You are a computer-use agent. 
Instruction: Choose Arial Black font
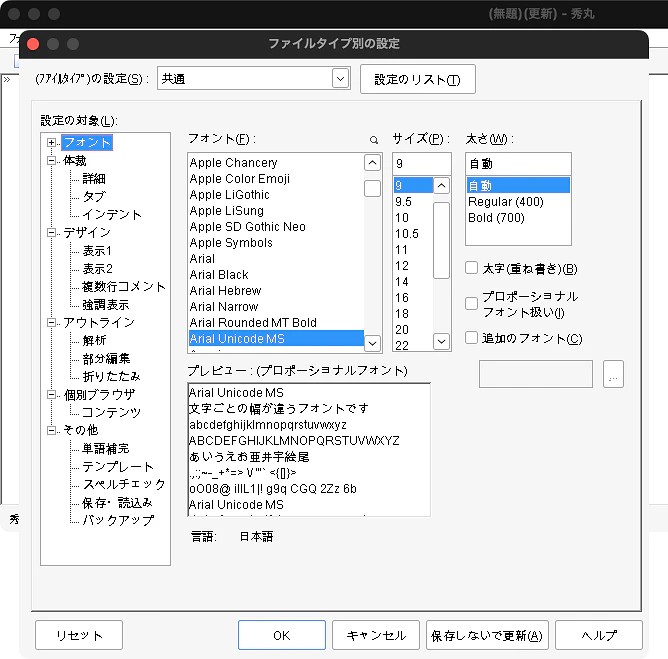(276, 275)
